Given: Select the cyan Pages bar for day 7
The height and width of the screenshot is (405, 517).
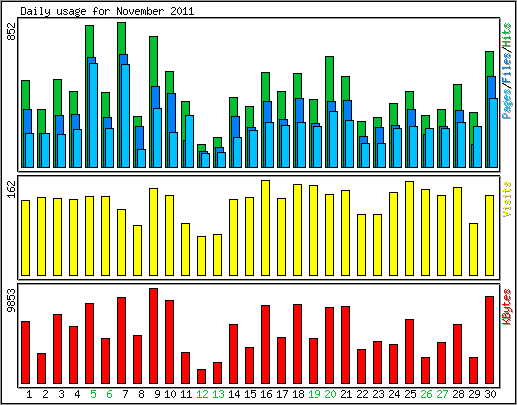Looking at the screenshot, I should 126,116.
